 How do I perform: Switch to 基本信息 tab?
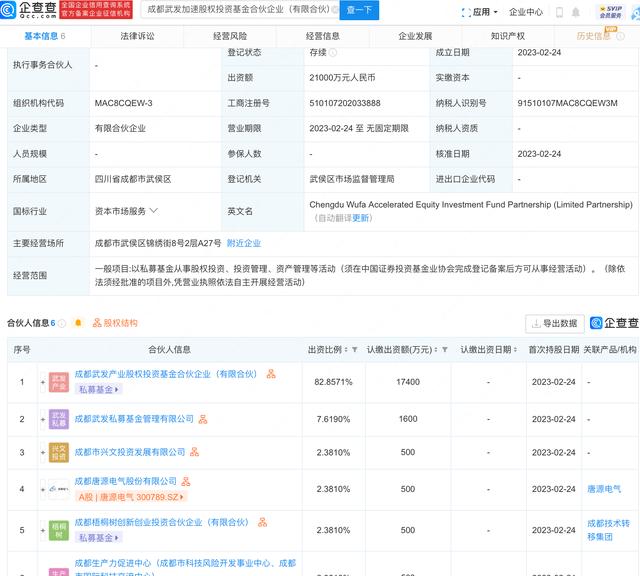45,36
